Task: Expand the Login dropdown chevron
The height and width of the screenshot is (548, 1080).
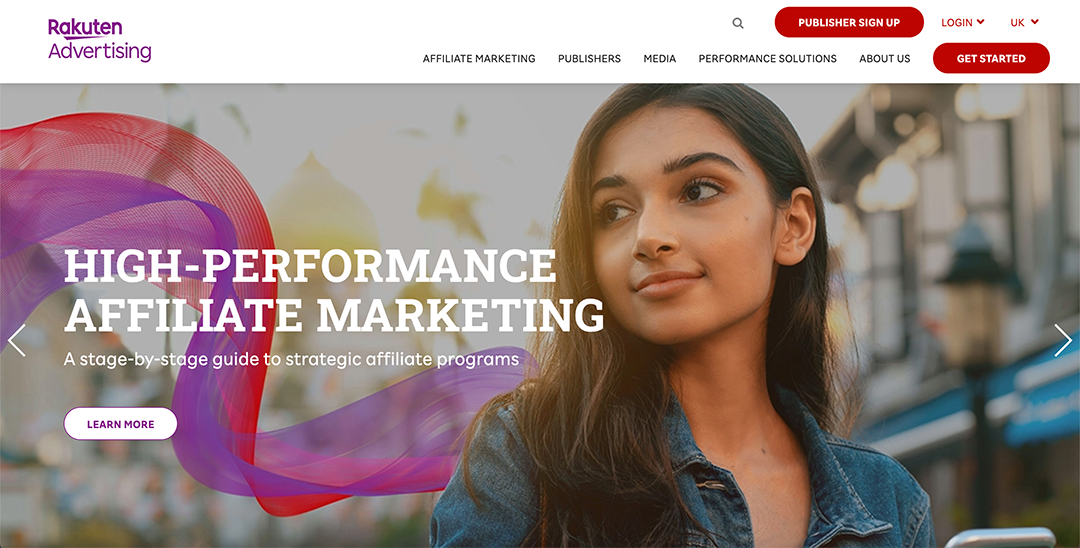Action: (x=980, y=22)
